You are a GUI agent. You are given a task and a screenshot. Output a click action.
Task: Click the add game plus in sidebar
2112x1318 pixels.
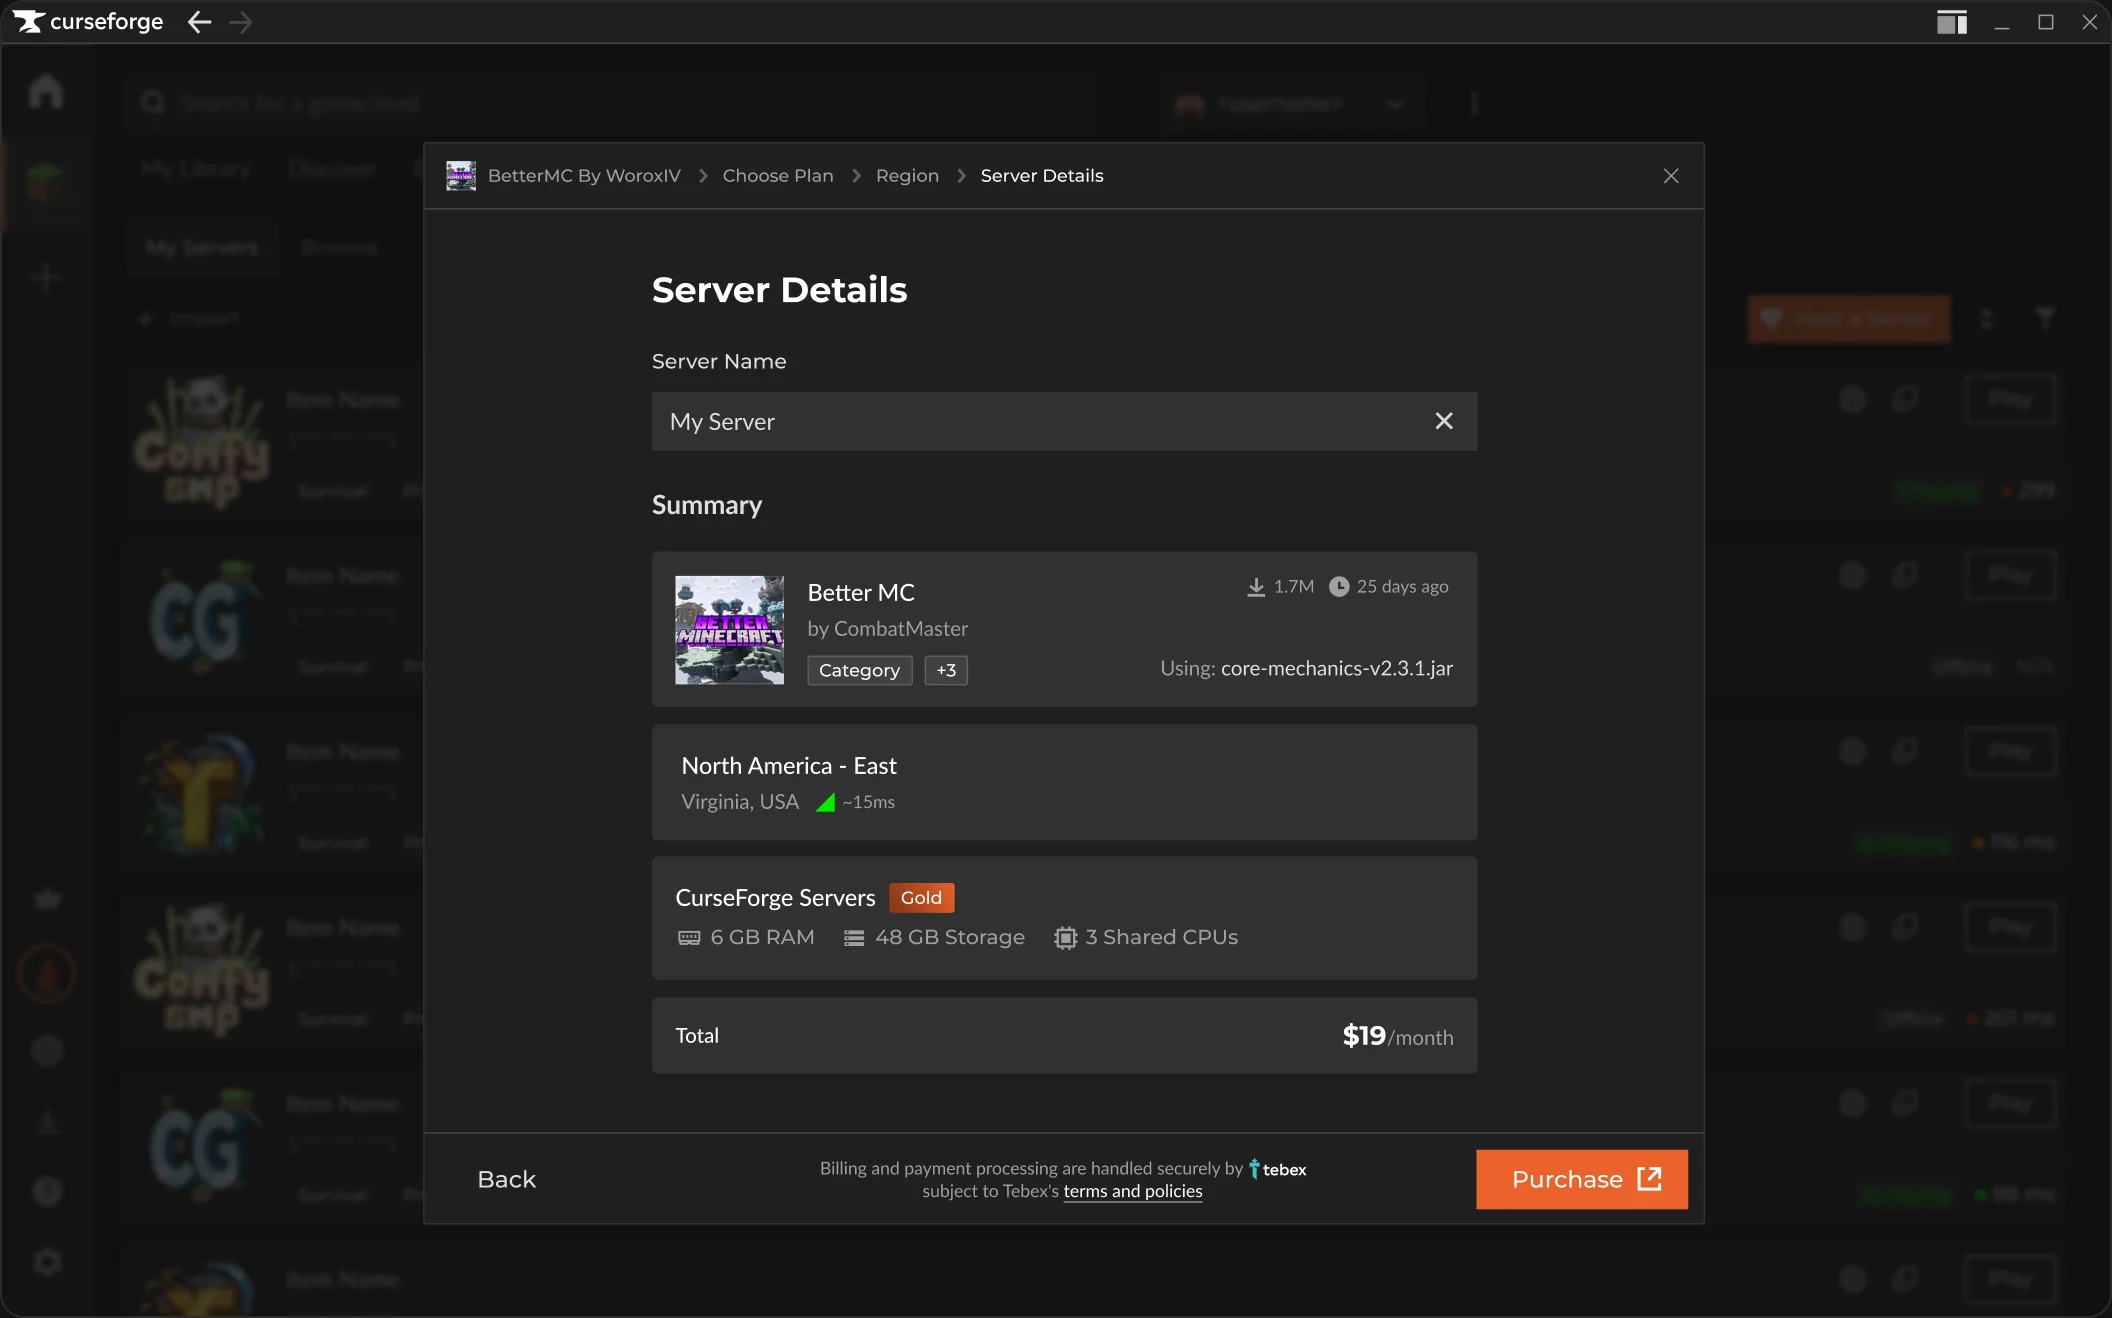[x=46, y=277]
